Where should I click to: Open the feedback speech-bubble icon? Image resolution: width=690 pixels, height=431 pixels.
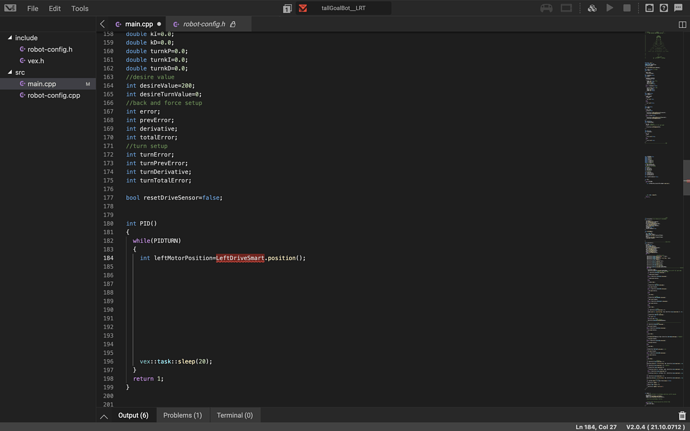tap(678, 7)
